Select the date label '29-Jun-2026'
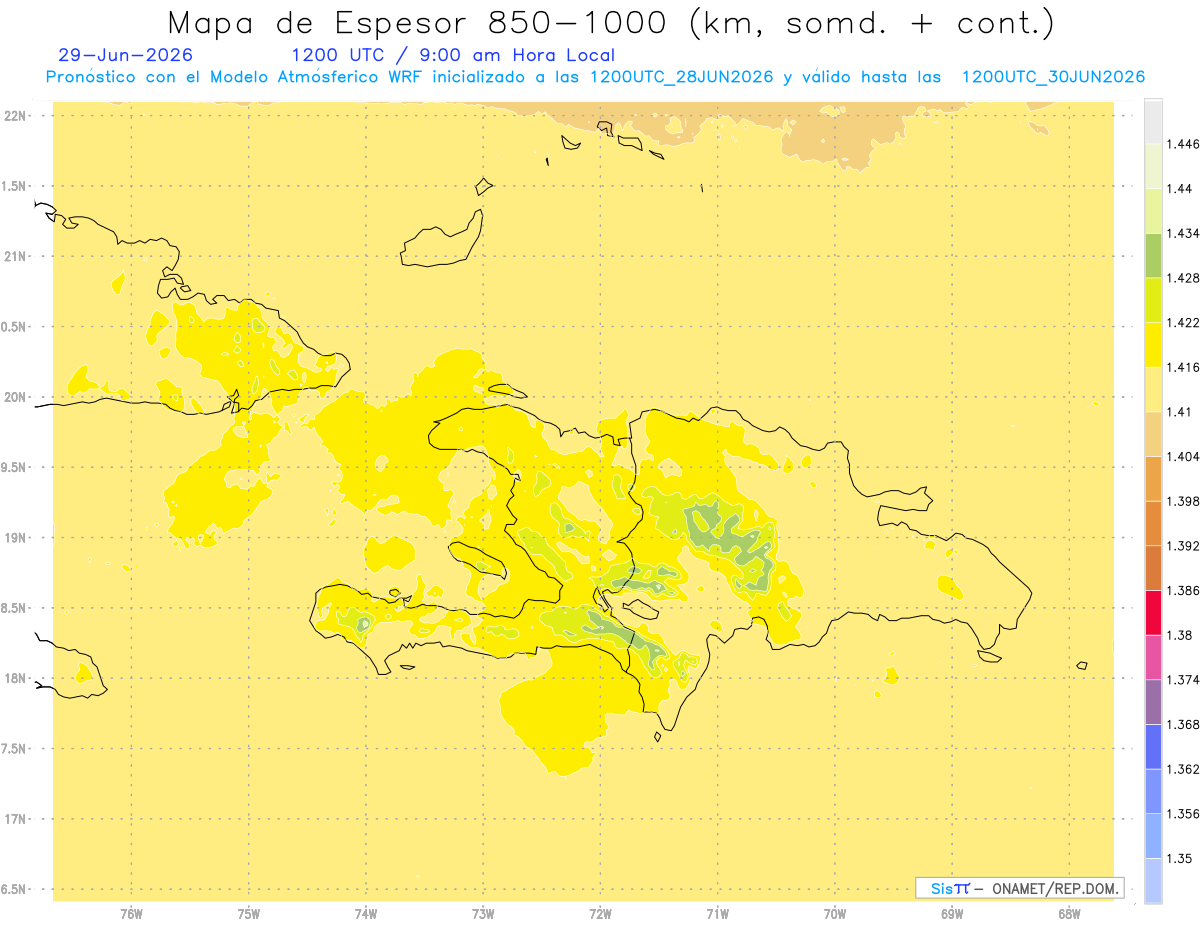The width and height of the screenshot is (1200, 927). (x=126, y=55)
